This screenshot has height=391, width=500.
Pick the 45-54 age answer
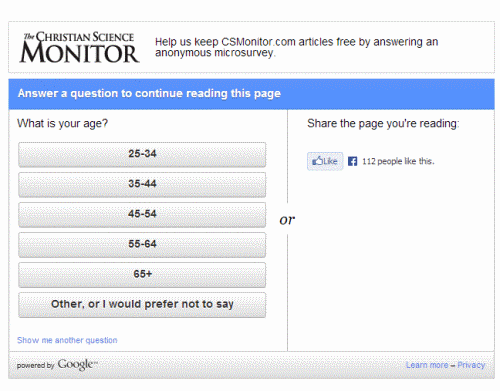[x=142, y=214]
